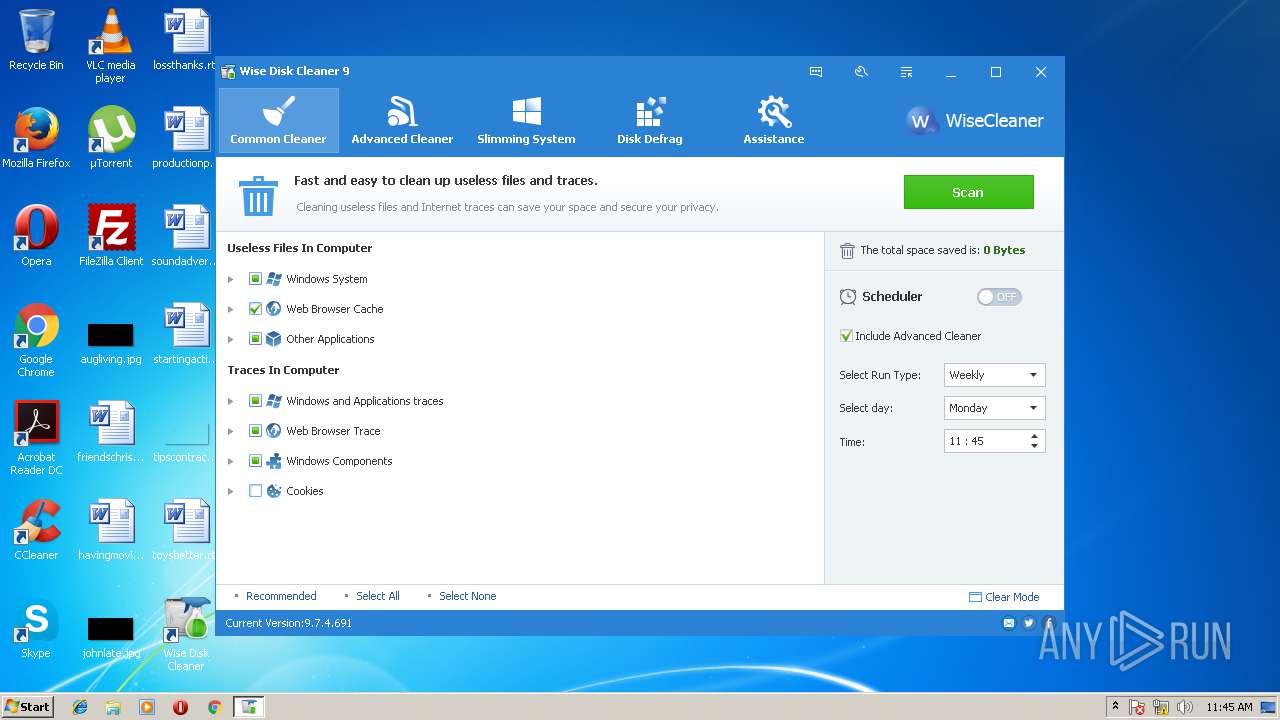The width and height of the screenshot is (1280, 720).
Task: Click the Windows Components puzzle icon
Action: (274, 461)
